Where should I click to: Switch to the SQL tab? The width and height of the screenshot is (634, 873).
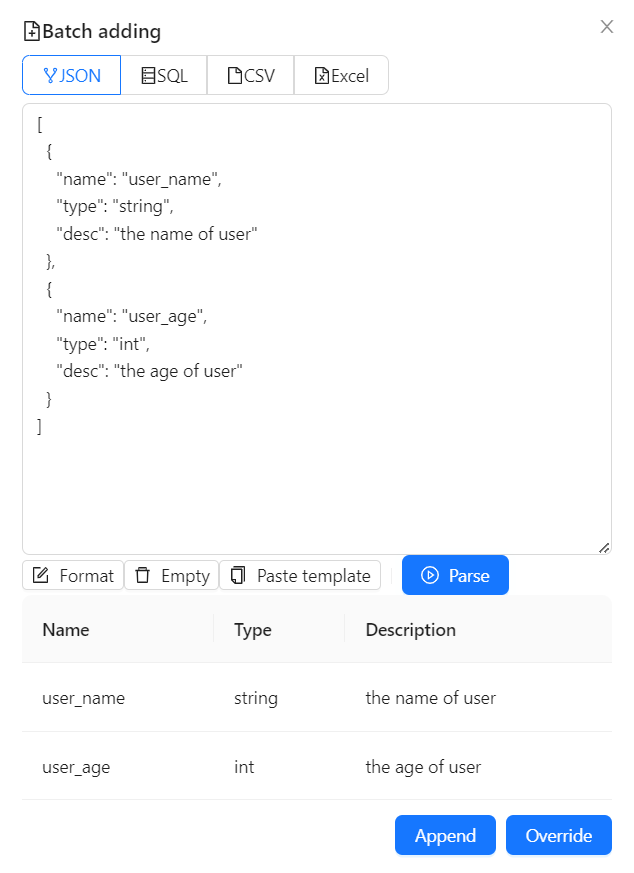click(x=164, y=76)
